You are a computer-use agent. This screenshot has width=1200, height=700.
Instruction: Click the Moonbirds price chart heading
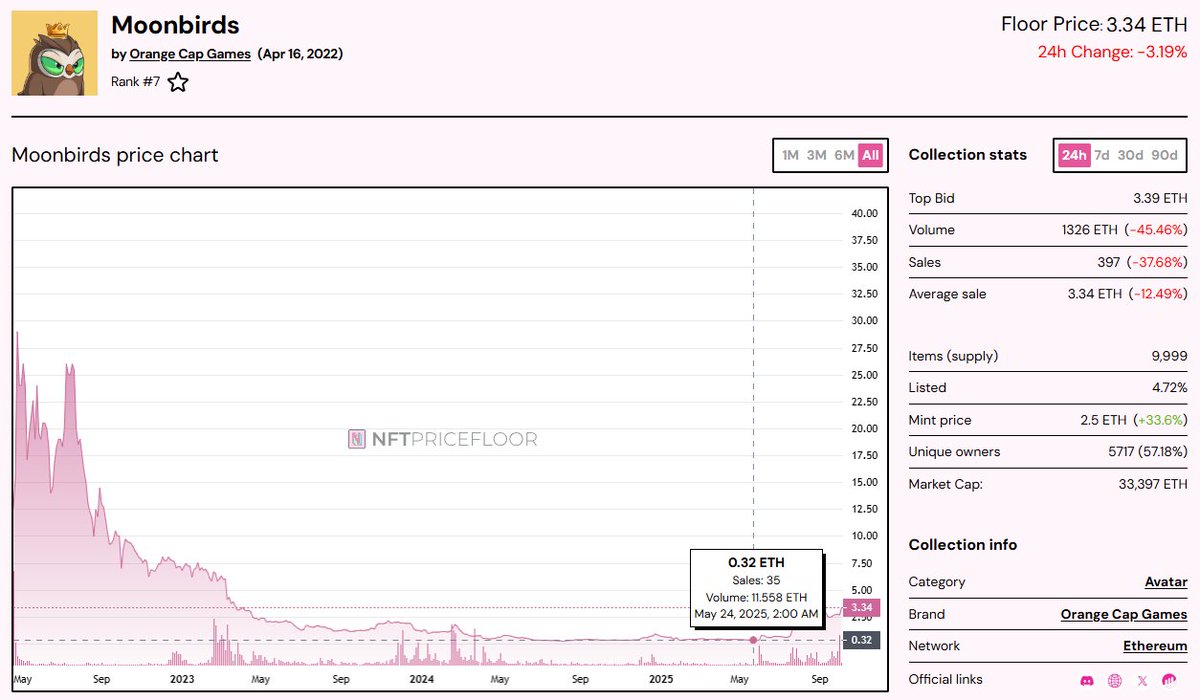point(115,155)
